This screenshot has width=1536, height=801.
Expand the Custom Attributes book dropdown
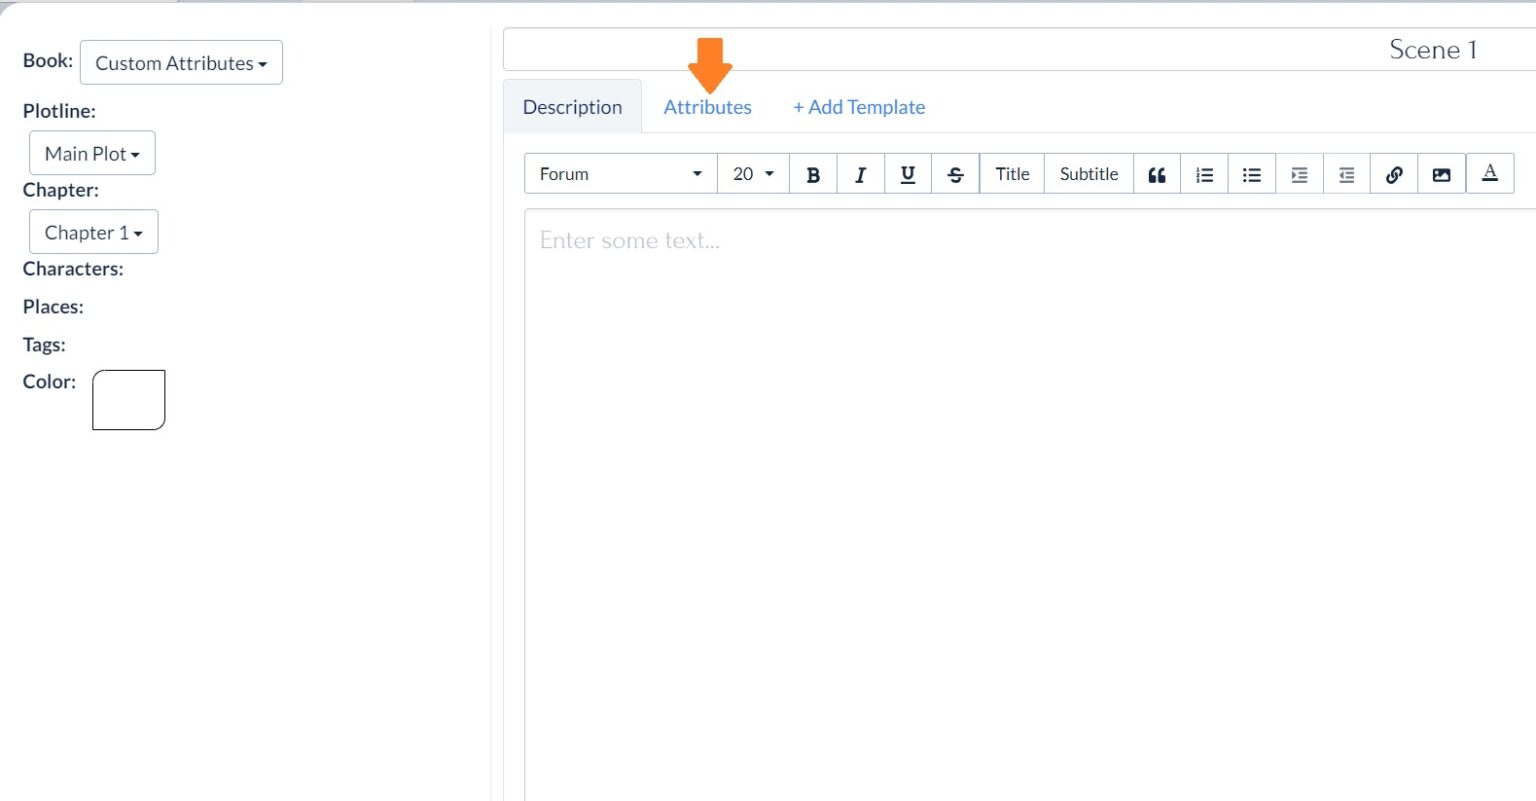(x=181, y=63)
